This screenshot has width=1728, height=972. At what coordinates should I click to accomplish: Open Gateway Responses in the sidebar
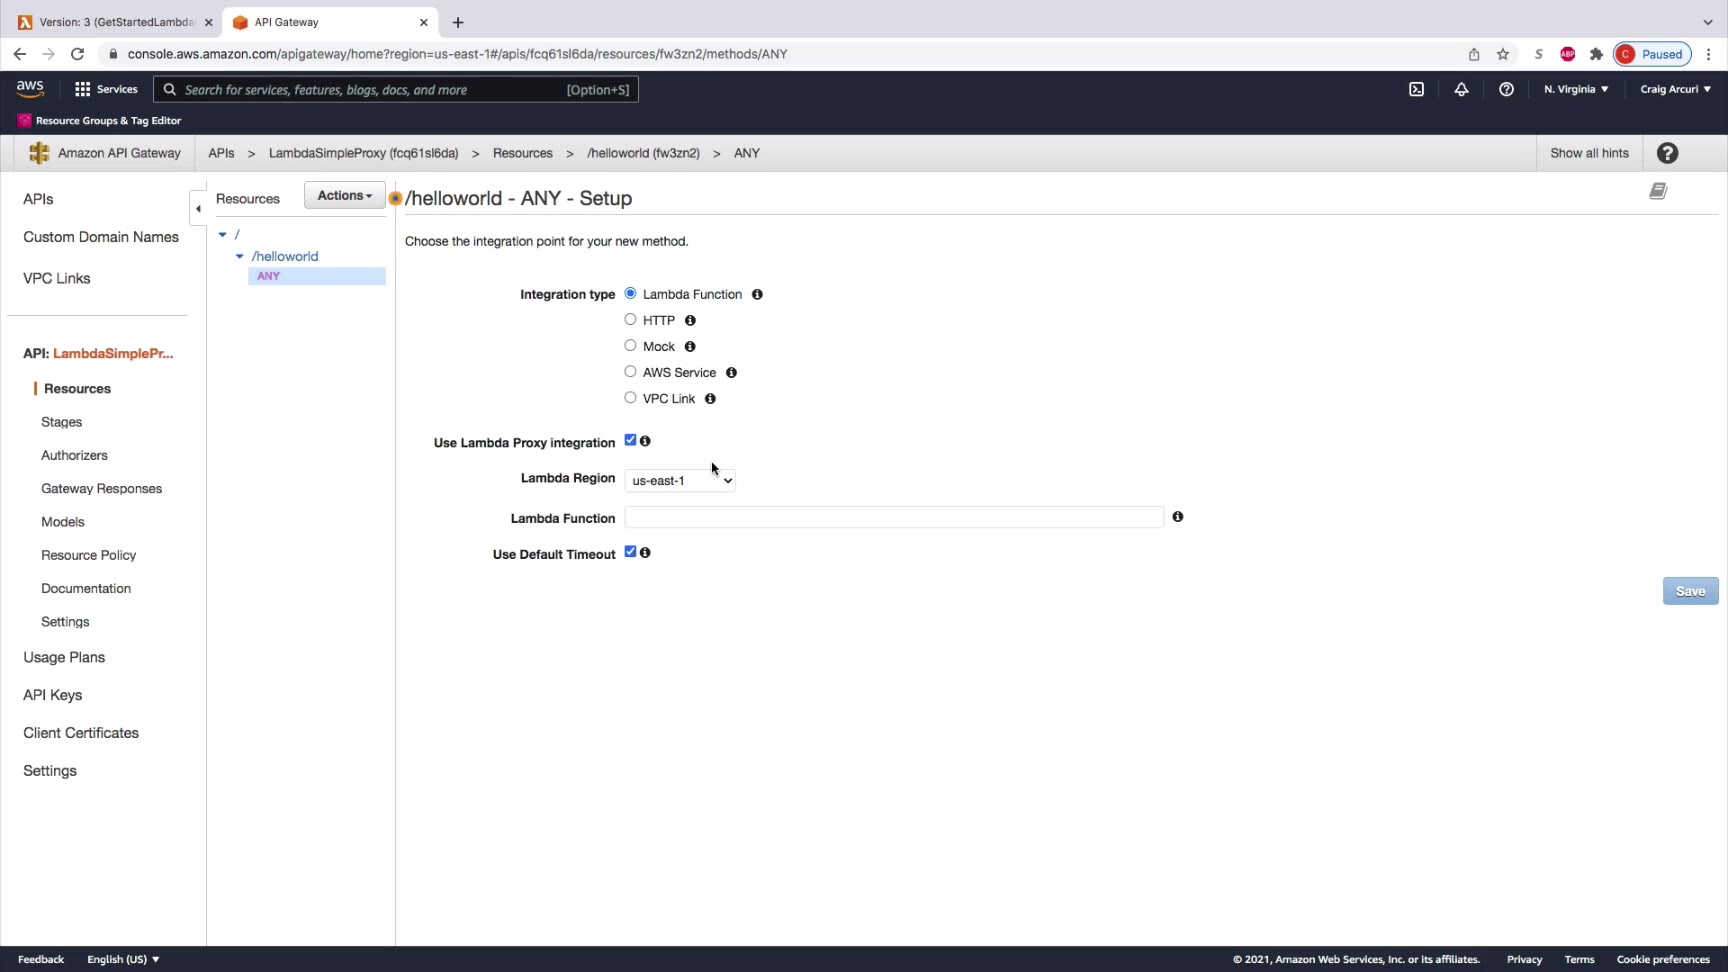click(101, 488)
